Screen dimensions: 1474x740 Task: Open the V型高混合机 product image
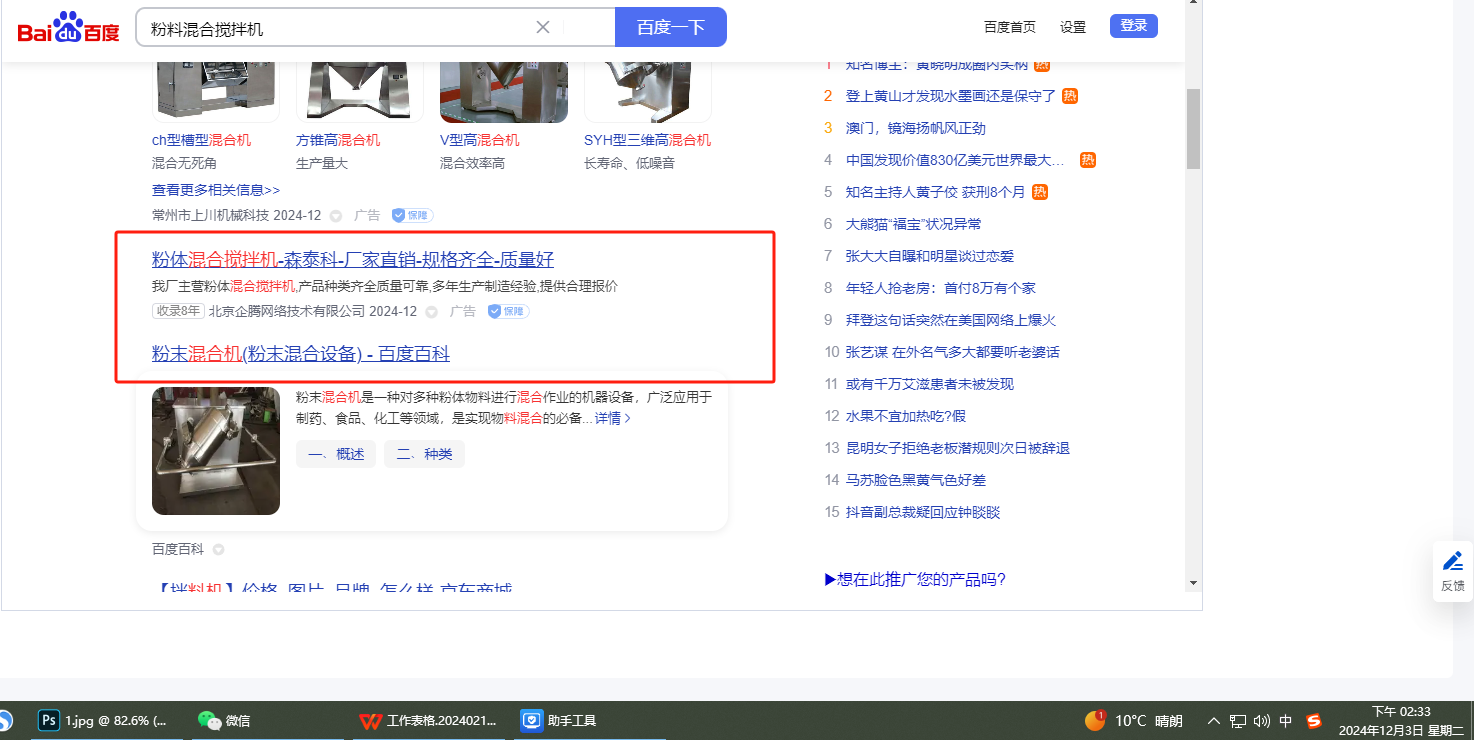(504, 91)
